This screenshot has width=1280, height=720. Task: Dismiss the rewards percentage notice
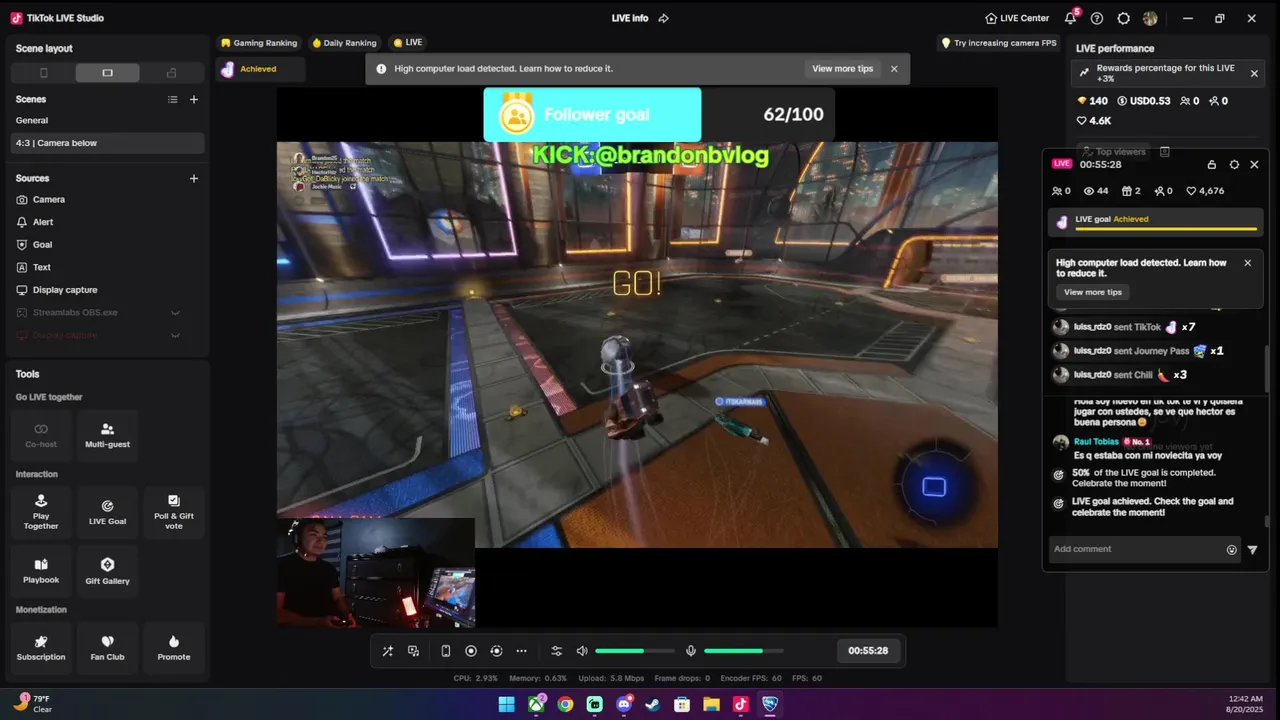[1254, 73]
